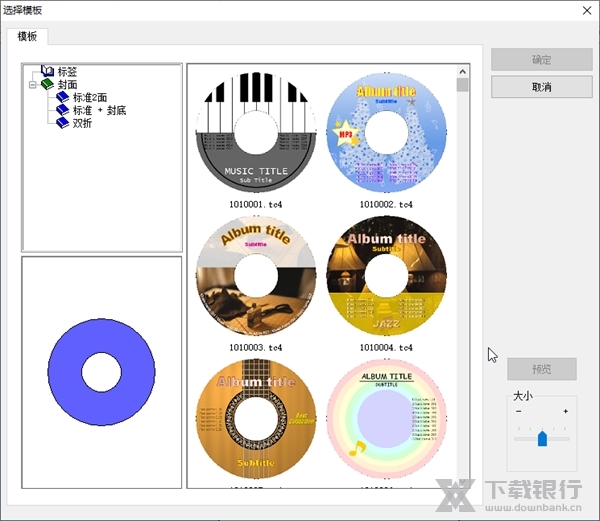
Task: Select the 标准 + 封底 tree item
Action: coord(99,111)
